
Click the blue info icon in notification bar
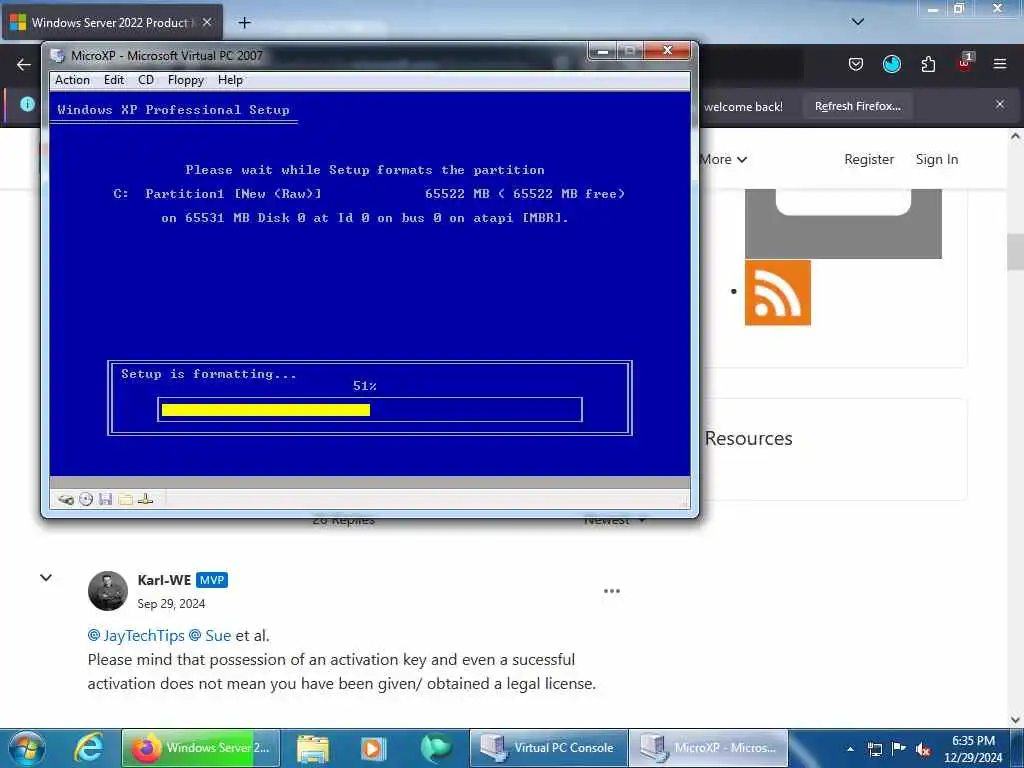(27, 104)
